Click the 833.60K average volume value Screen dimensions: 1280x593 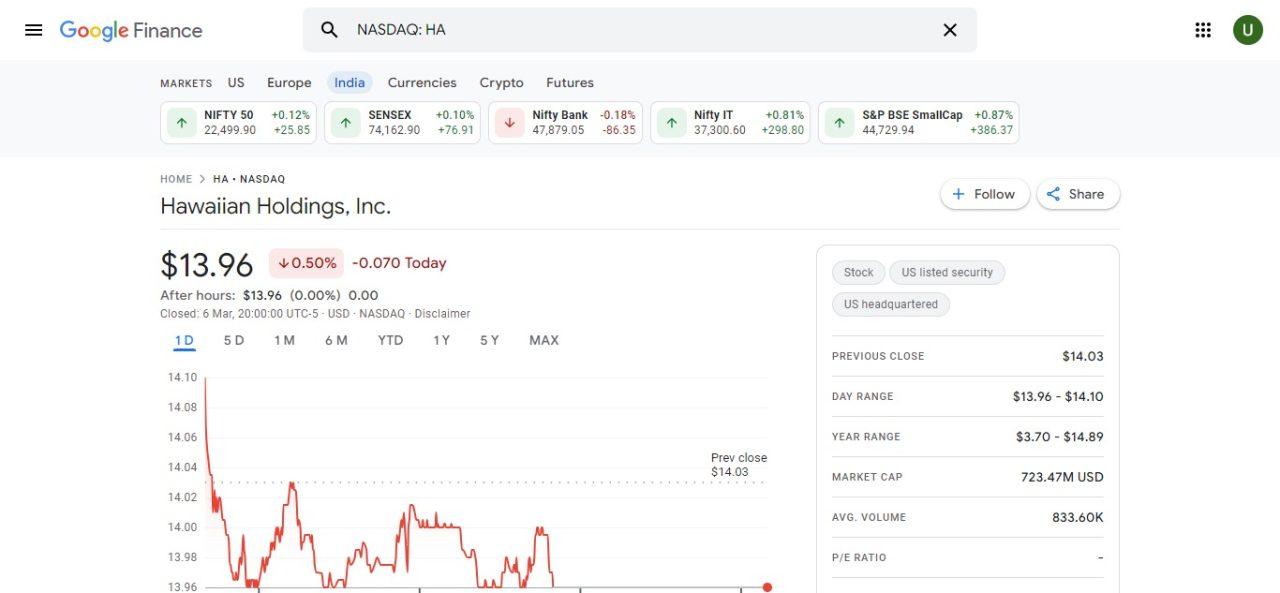(x=1077, y=517)
